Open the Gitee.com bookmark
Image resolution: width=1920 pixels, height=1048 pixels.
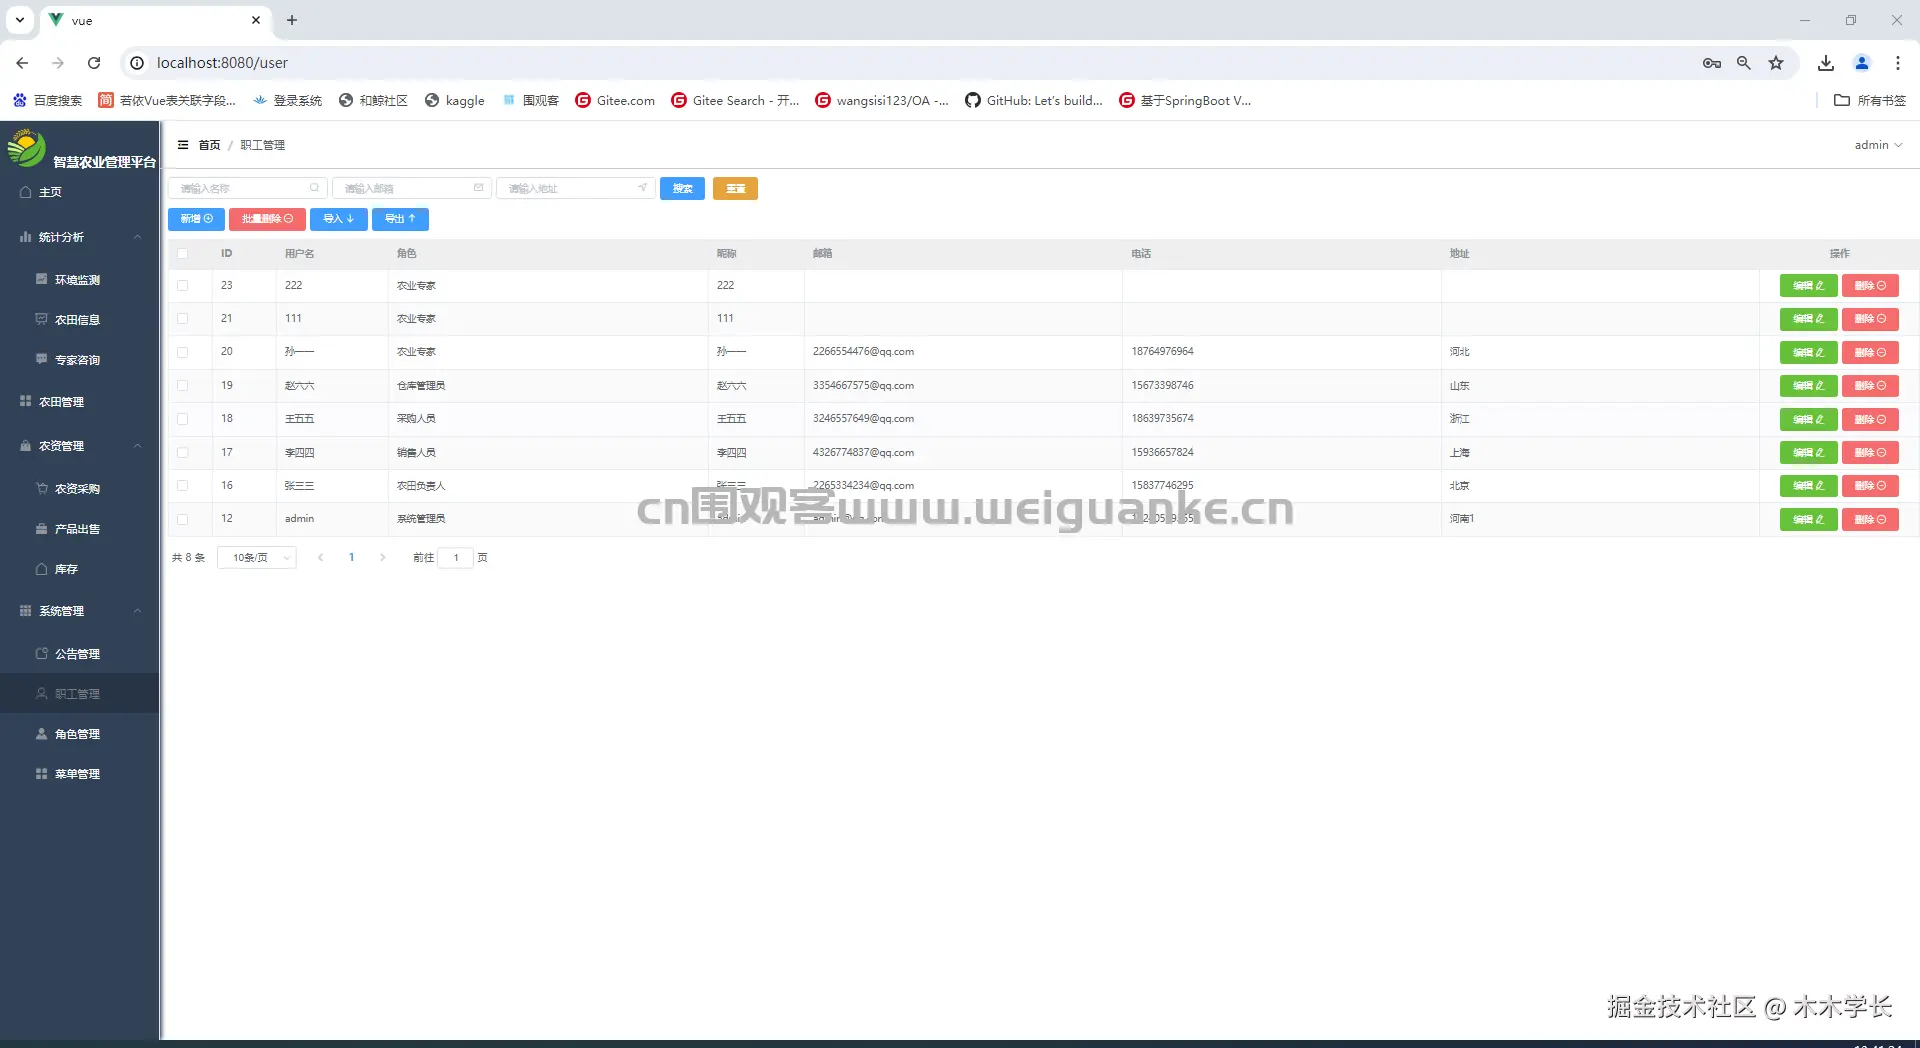(x=615, y=100)
